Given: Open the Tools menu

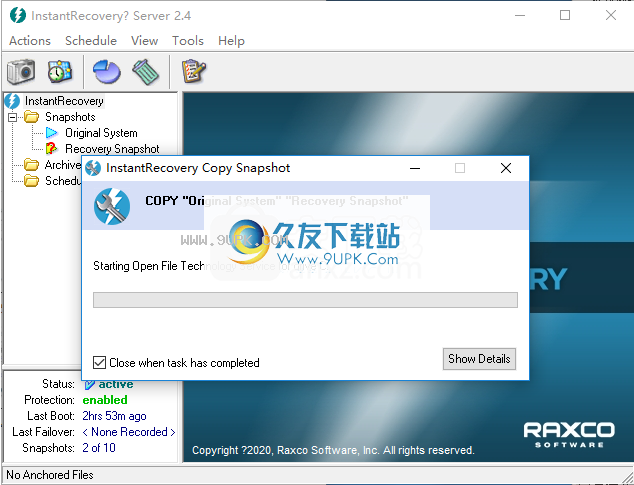Looking at the screenshot, I should pyautogui.click(x=188, y=41).
